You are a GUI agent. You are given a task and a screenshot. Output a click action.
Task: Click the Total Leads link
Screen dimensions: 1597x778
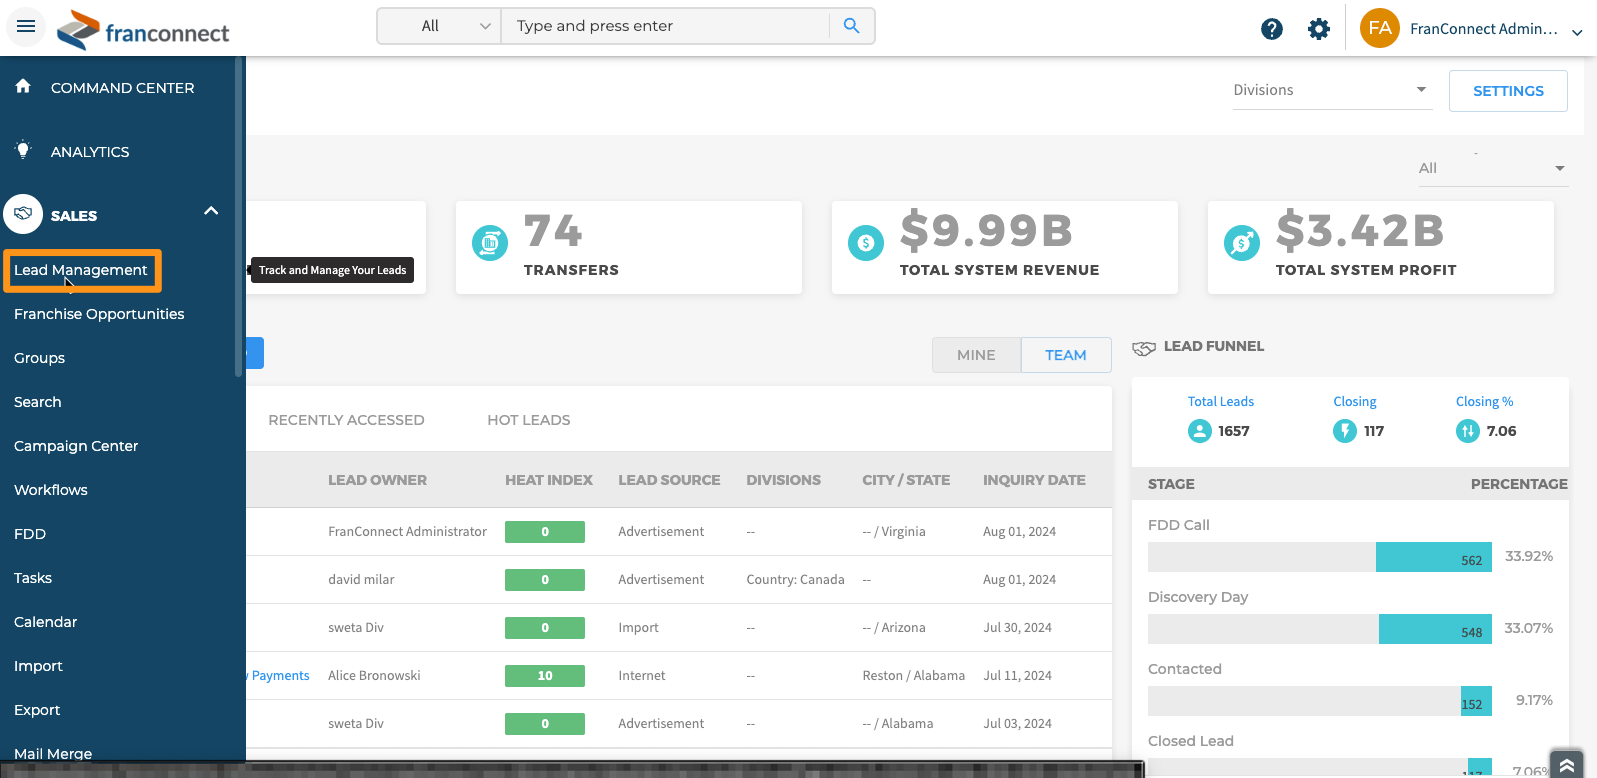(x=1221, y=402)
